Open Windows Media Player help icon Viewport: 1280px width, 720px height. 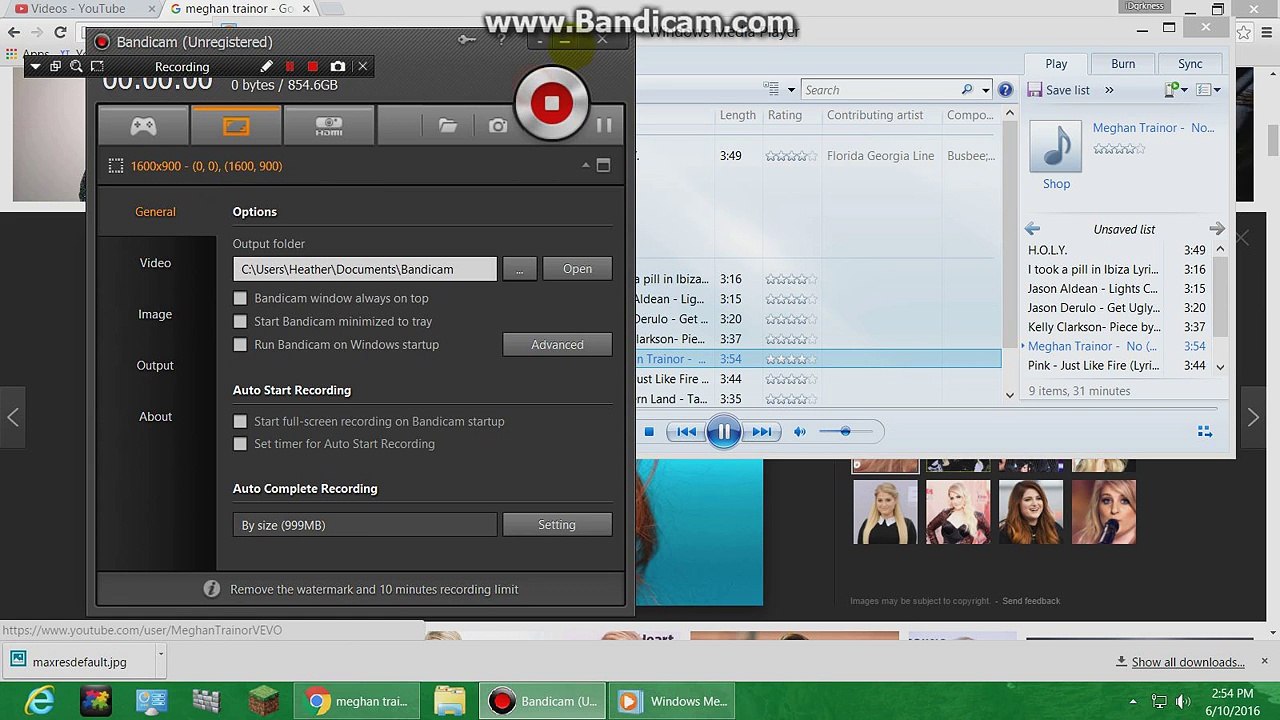pos(1005,90)
